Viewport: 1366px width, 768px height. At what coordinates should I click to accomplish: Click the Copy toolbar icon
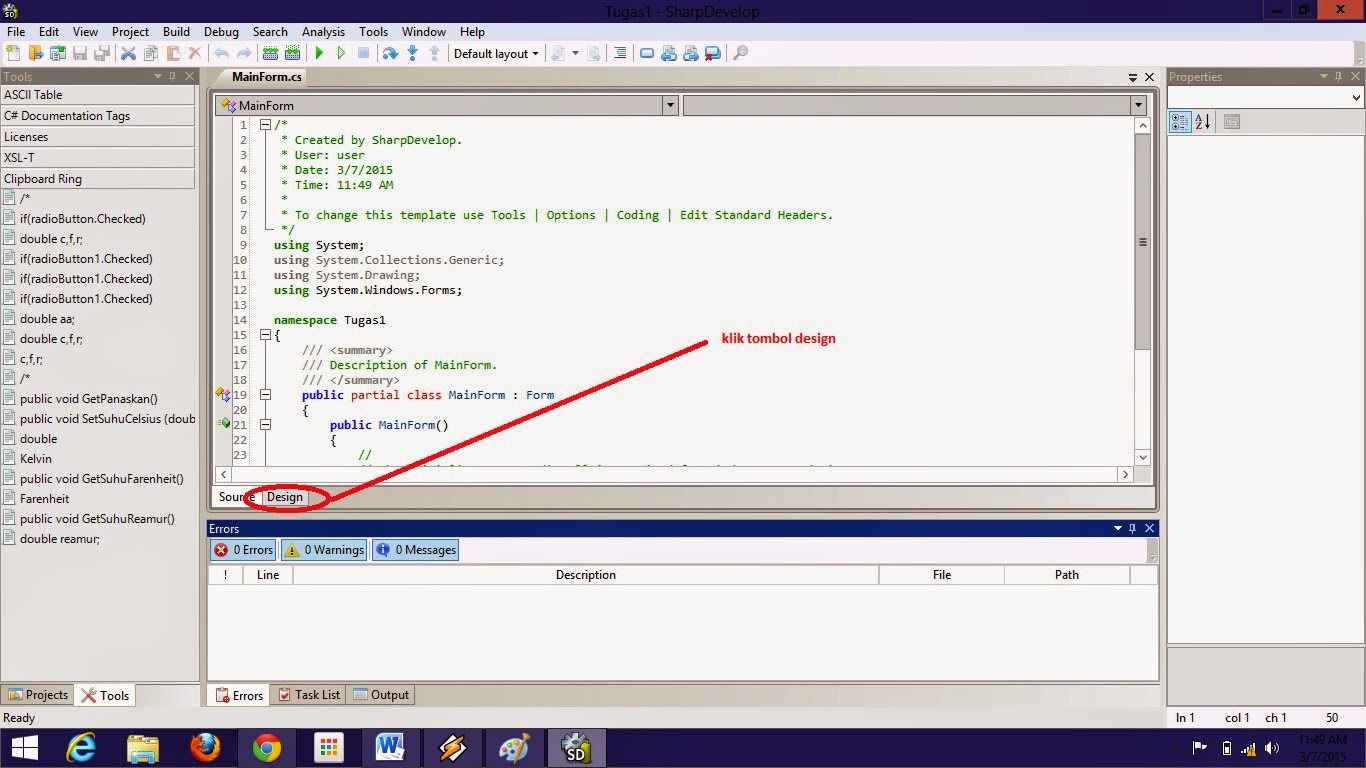pos(151,53)
